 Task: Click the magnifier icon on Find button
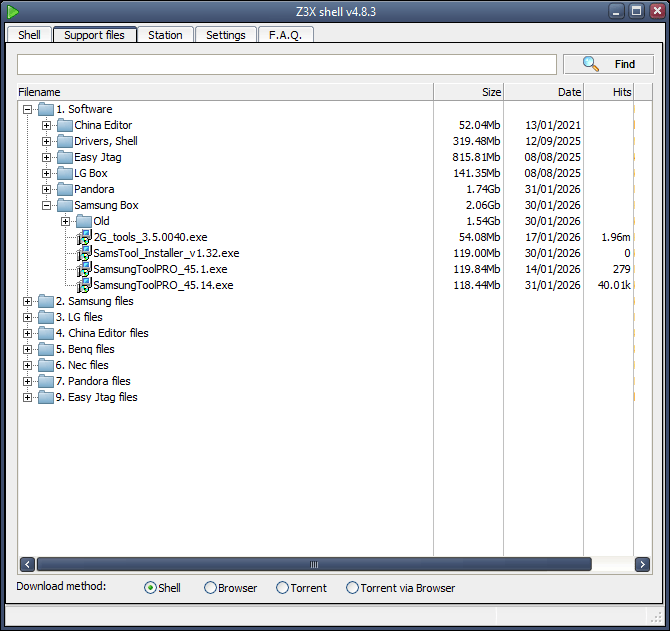(591, 64)
